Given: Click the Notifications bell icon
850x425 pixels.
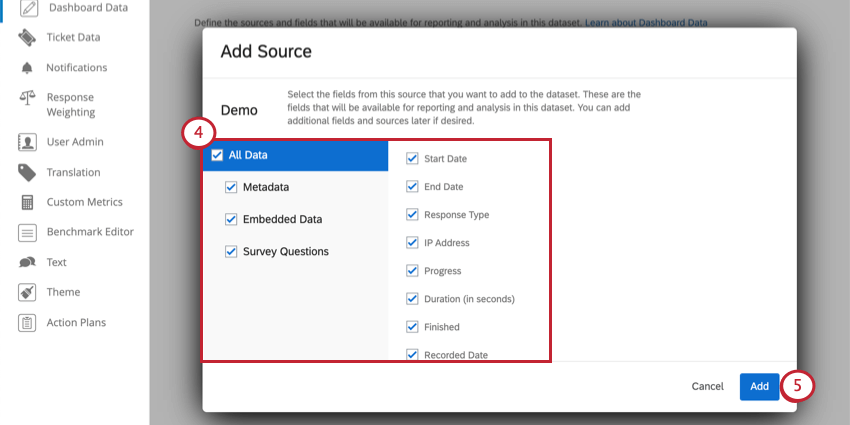Looking at the screenshot, I should click(x=27, y=68).
